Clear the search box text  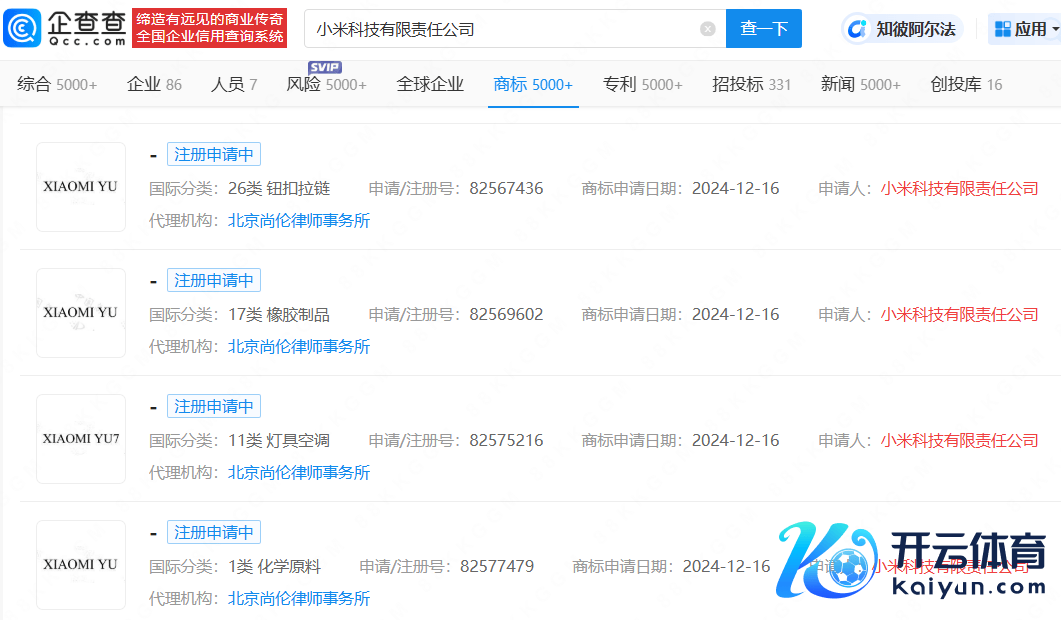[708, 29]
